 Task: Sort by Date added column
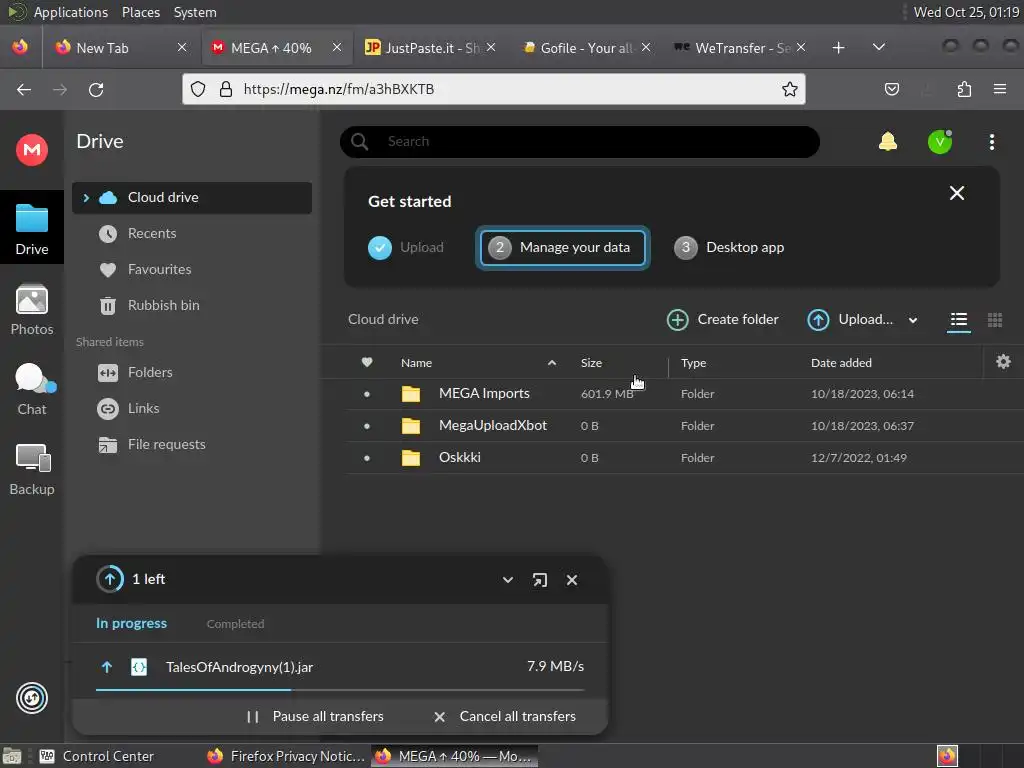click(841, 362)
